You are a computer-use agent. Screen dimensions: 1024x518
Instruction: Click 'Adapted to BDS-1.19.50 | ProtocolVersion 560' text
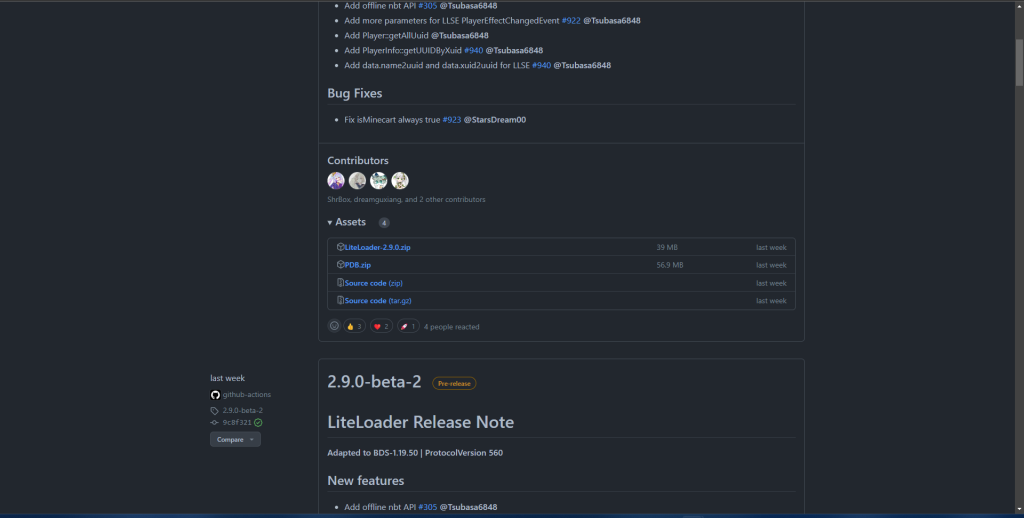[415, 453]
